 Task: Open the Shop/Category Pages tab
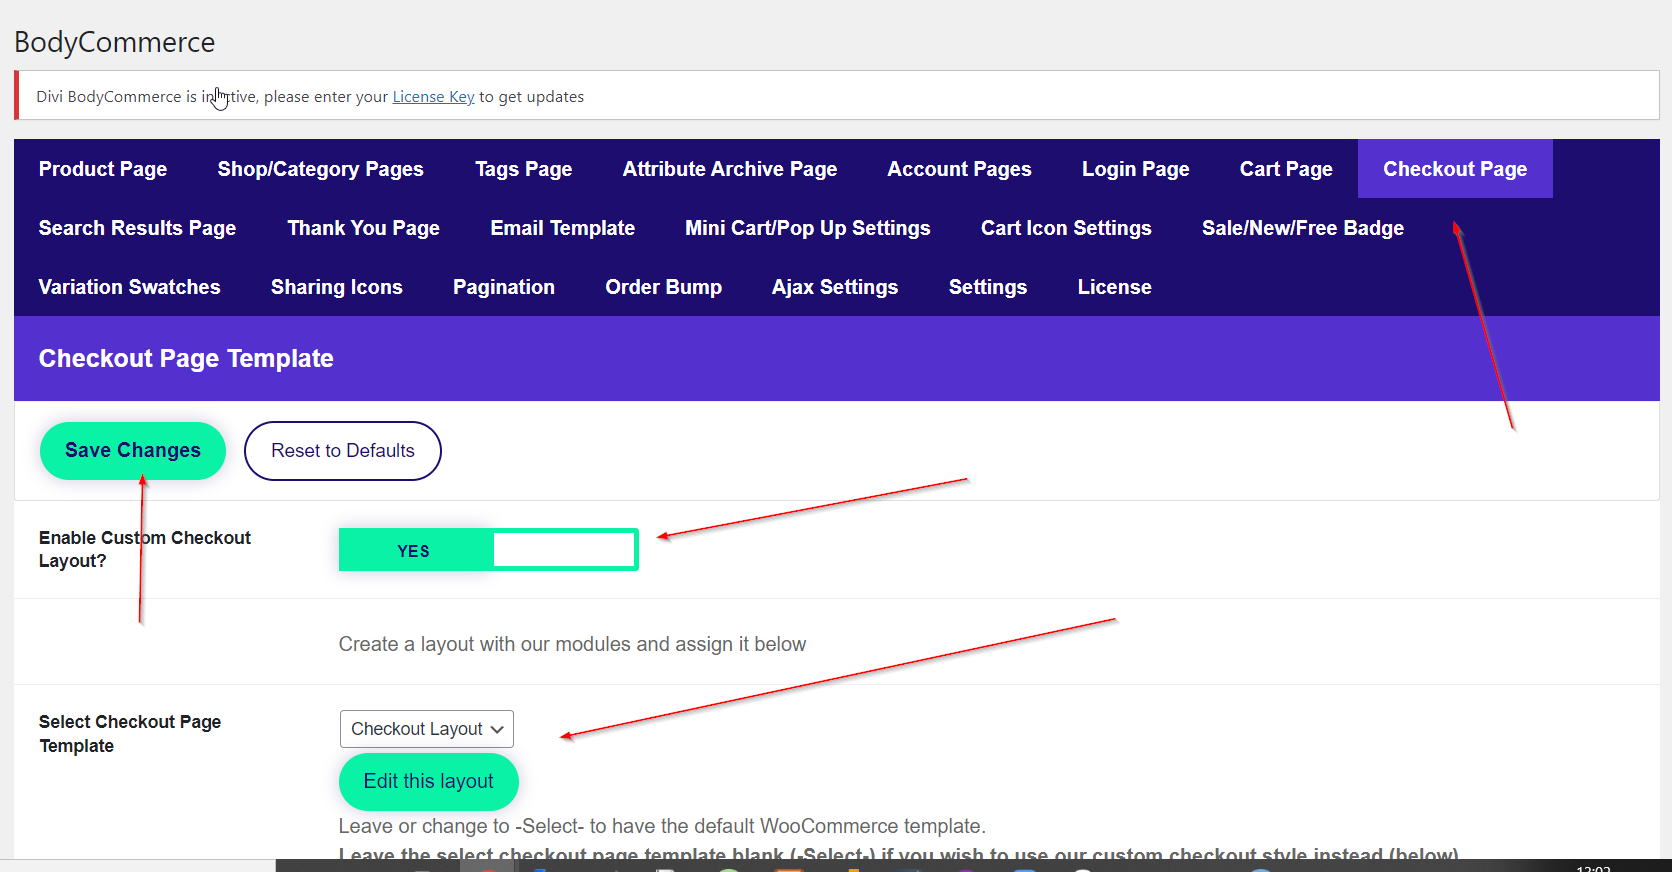coord(320,169)
